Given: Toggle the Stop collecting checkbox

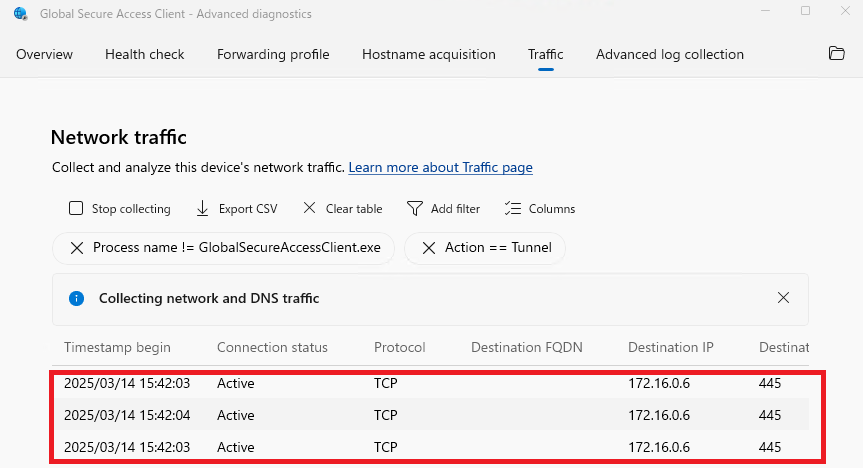Looking at the screenshot, I should click(76, 209).
